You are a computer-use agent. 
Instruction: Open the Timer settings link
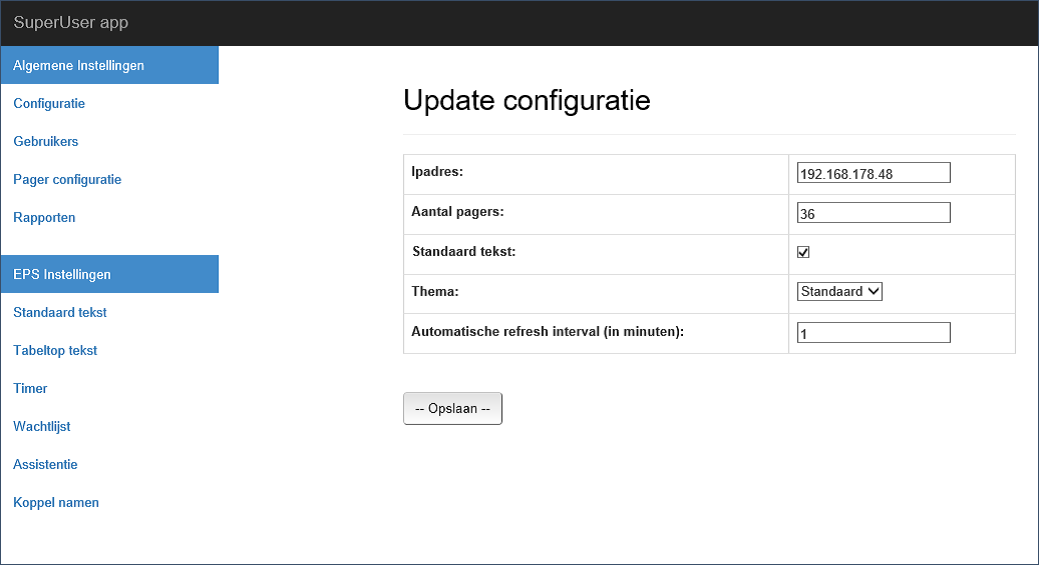coord(30,389)
